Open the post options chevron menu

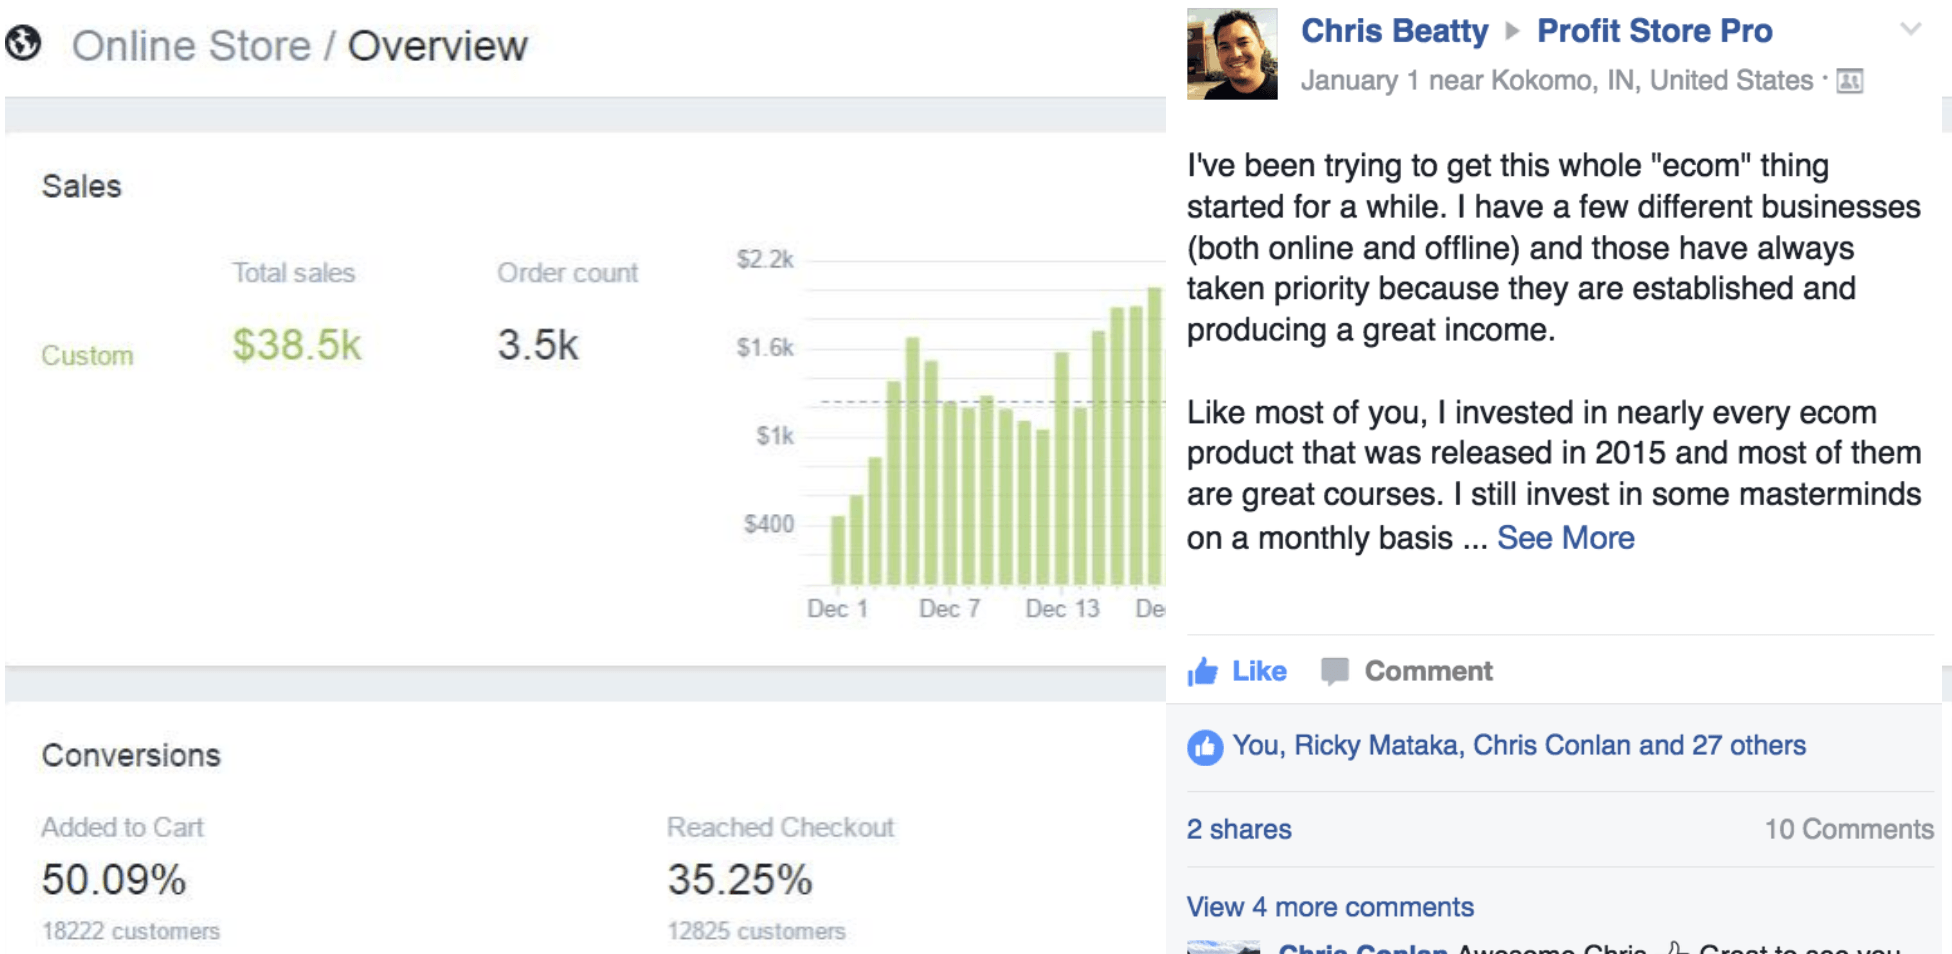[x=1910, y=29]
